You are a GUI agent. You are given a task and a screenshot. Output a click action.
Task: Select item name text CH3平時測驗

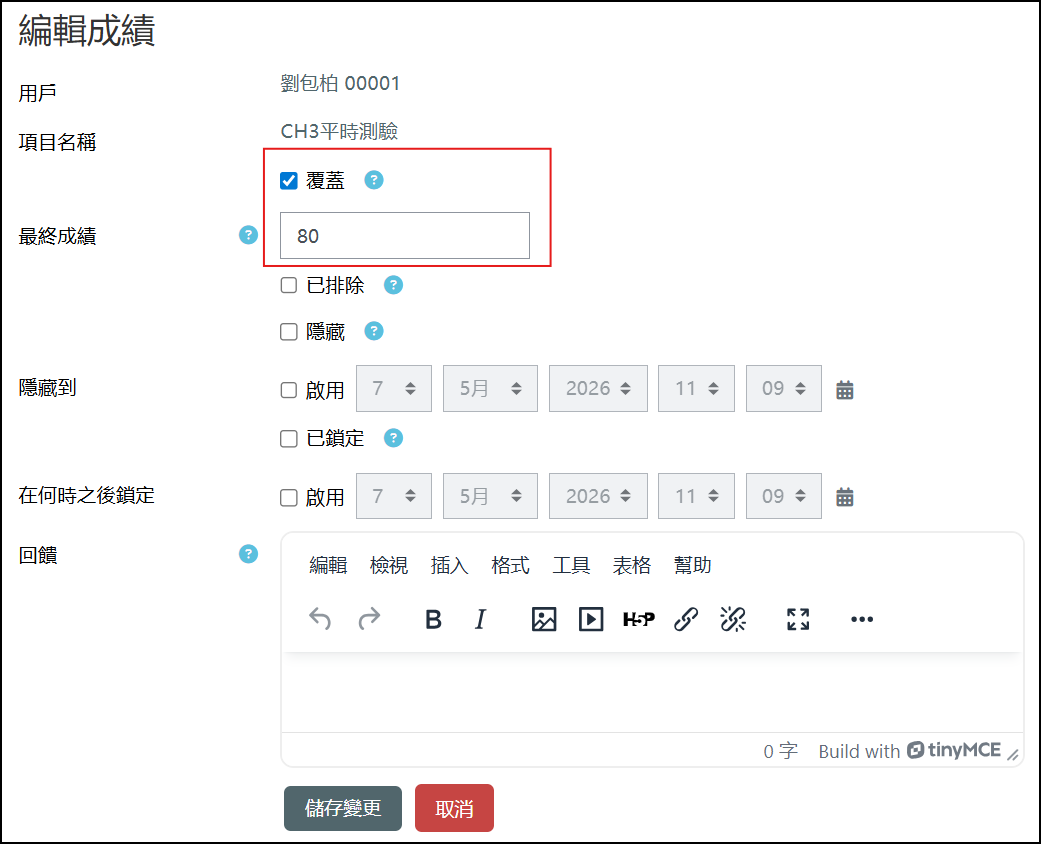coord(339,131)
